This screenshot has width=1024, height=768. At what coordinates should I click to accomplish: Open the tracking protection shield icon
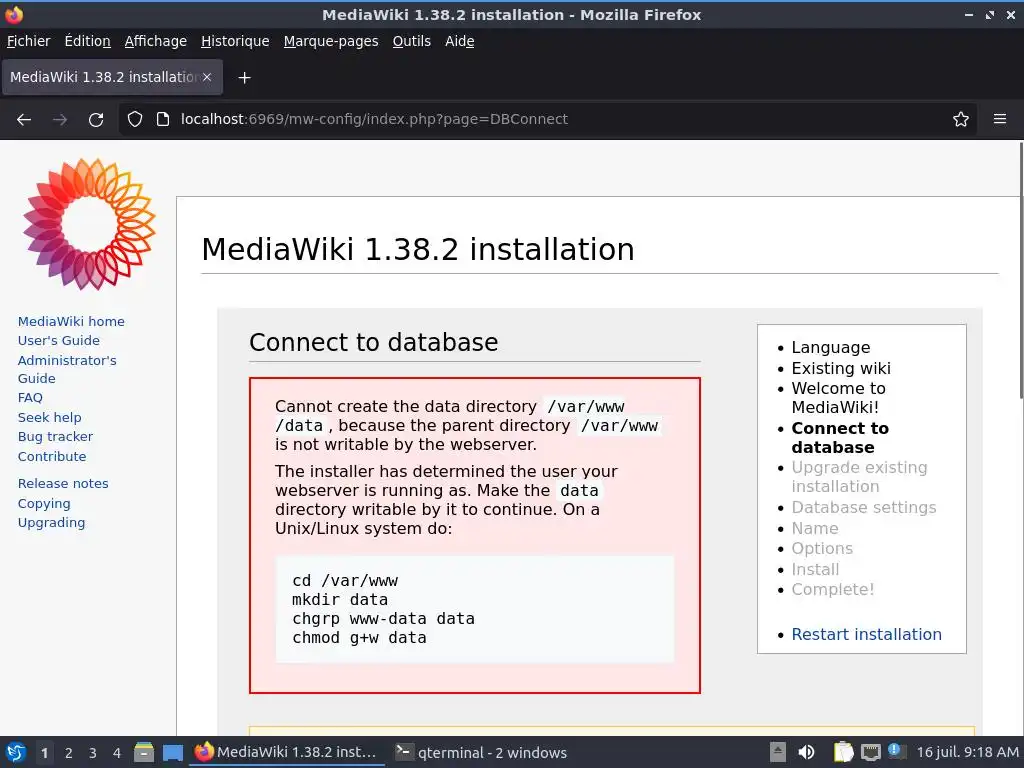(x=135, y=119)
